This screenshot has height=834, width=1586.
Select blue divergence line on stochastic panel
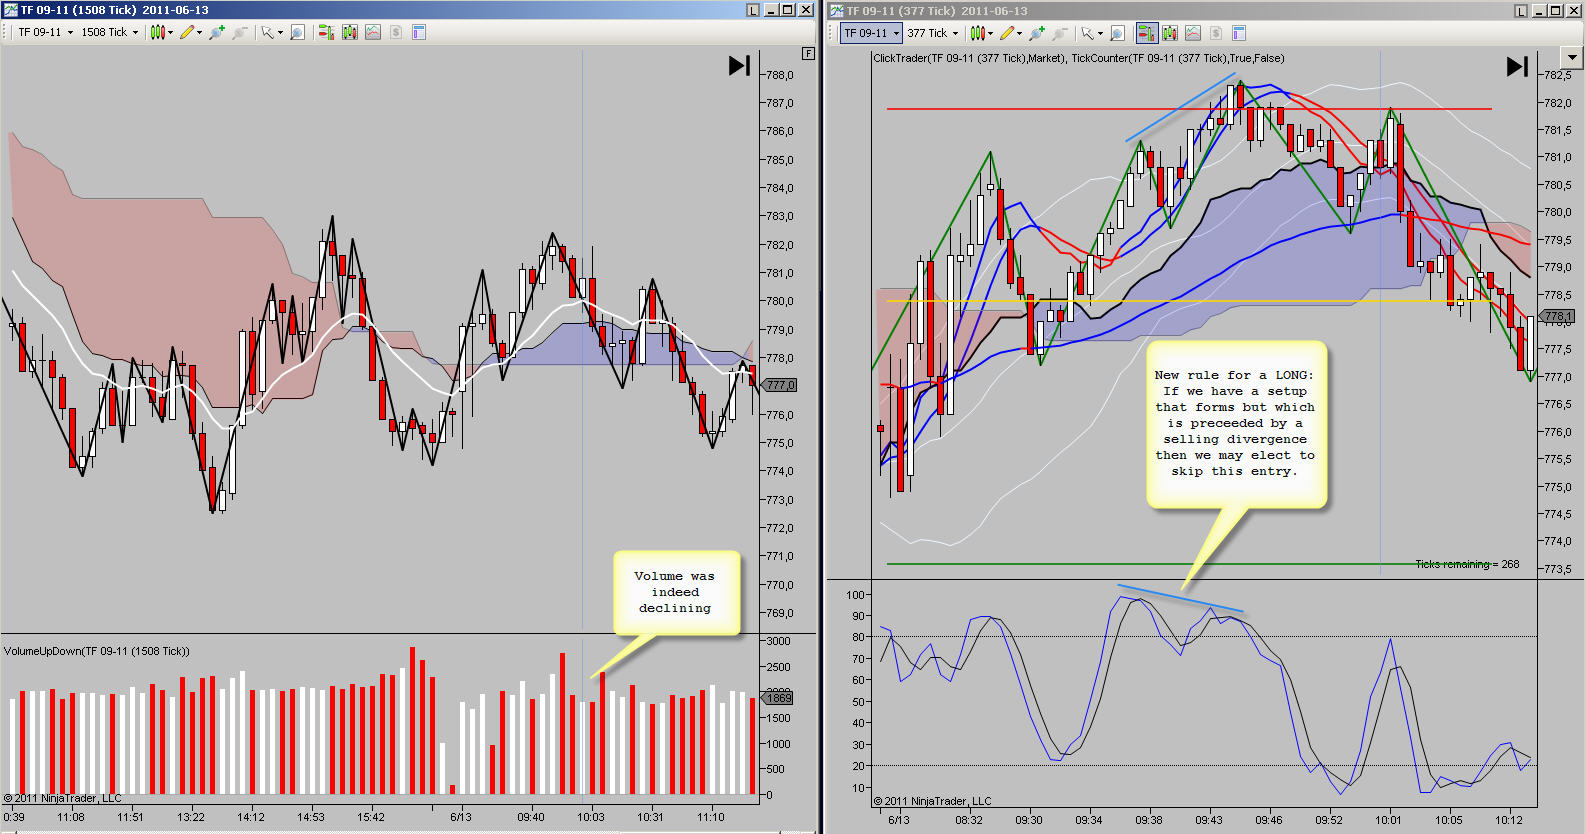[1180, 598]
